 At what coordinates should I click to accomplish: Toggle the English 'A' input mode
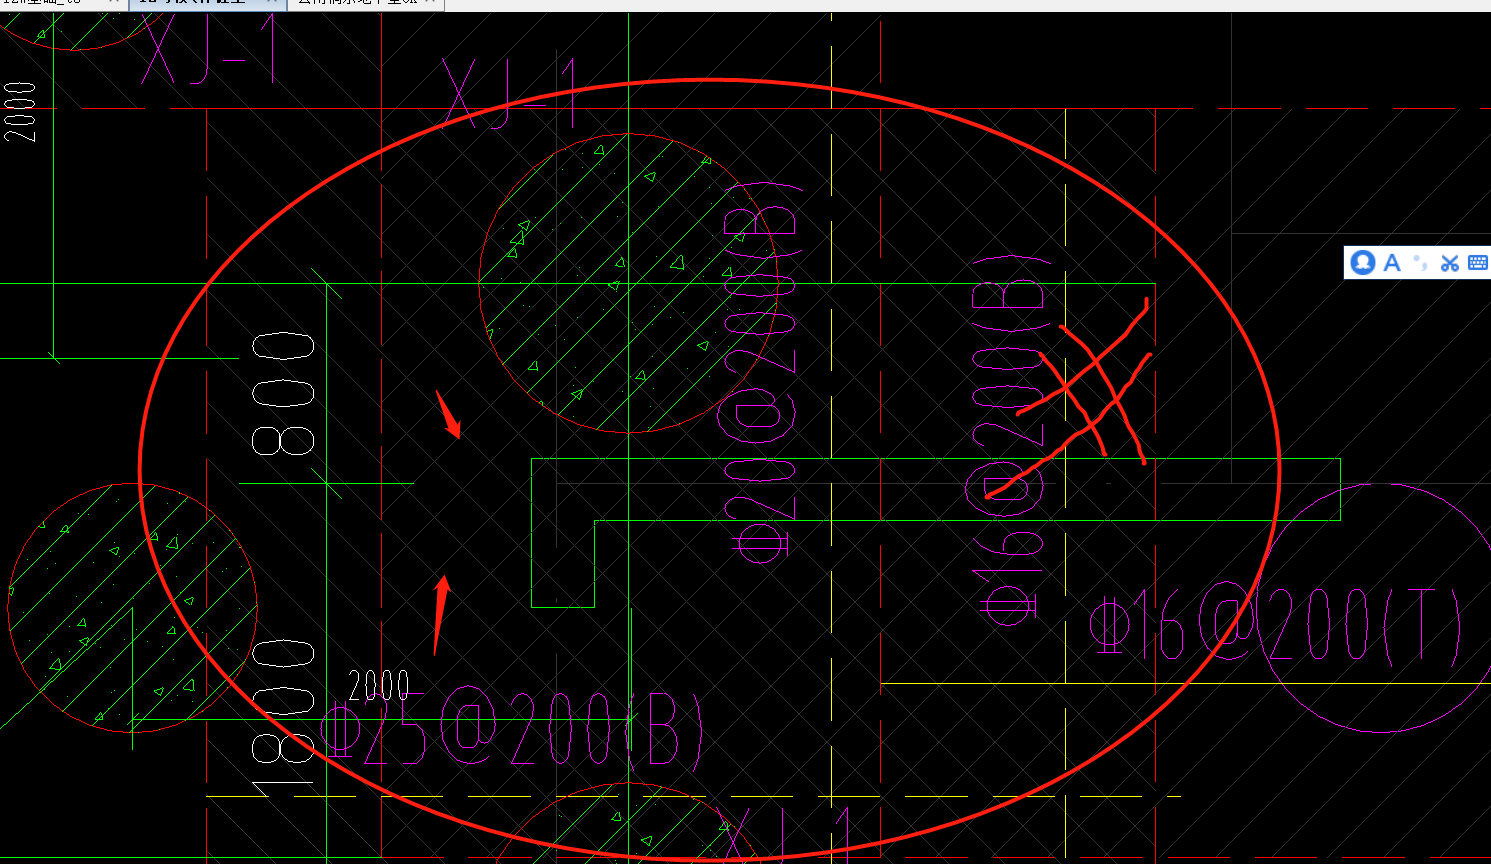point(1392,263)
